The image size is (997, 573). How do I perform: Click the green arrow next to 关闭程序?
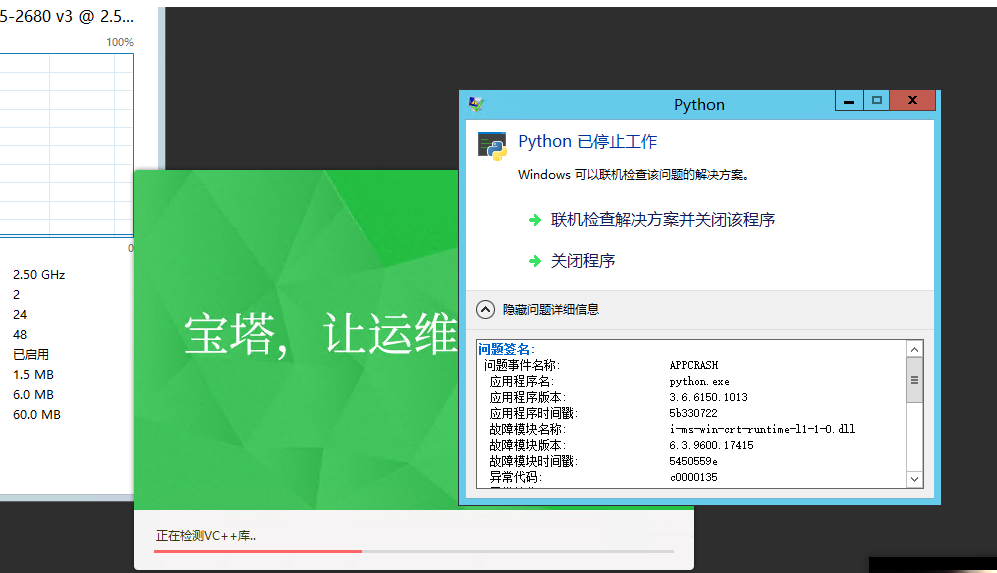coord(535,261)
